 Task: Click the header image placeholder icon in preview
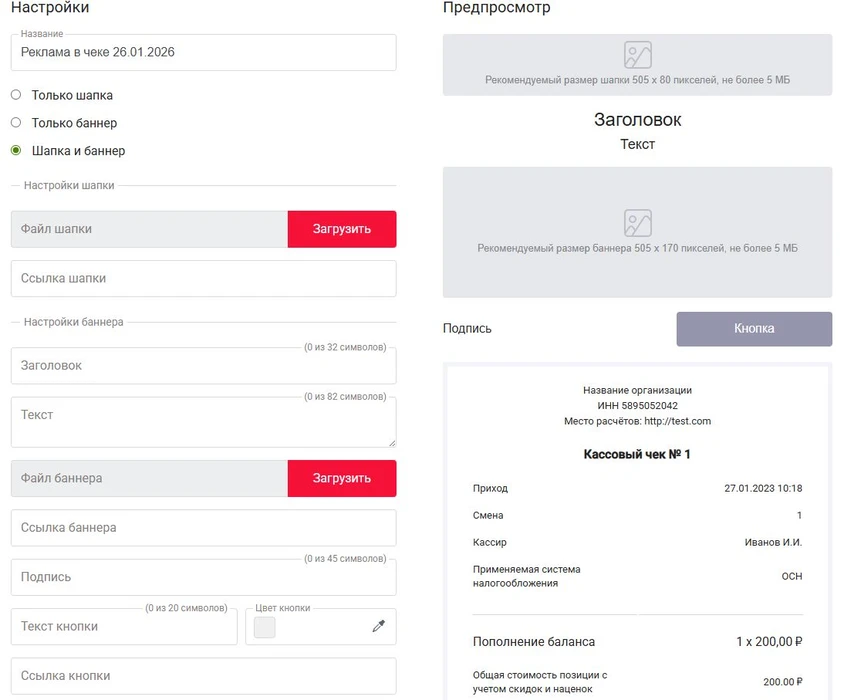point(637,55)
